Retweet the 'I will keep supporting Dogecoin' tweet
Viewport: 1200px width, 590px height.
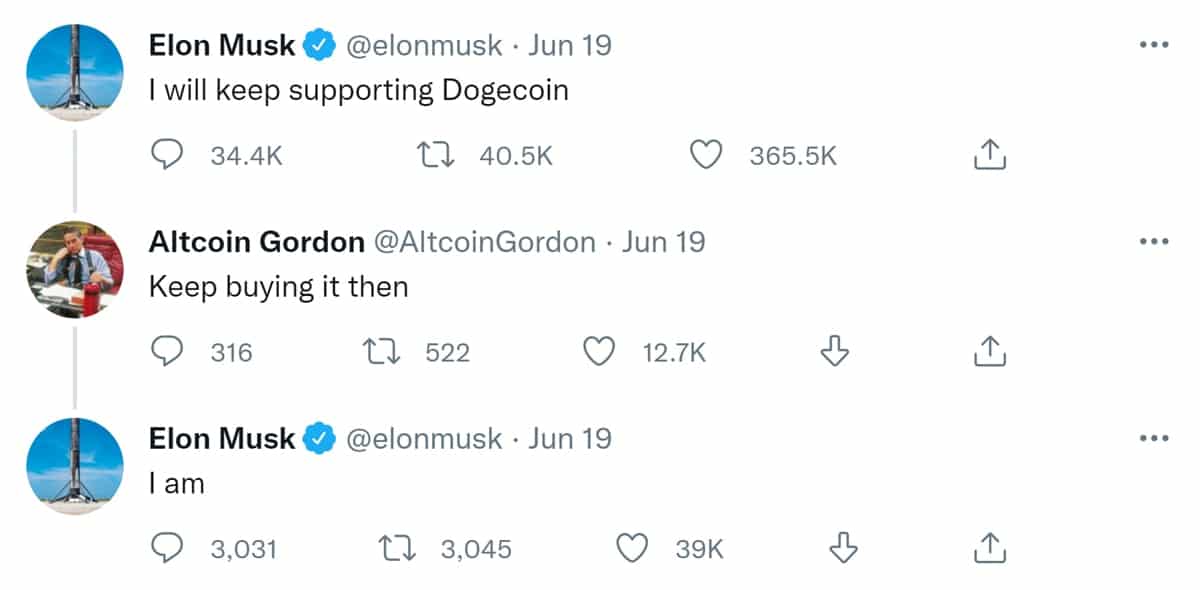(437, 155)
